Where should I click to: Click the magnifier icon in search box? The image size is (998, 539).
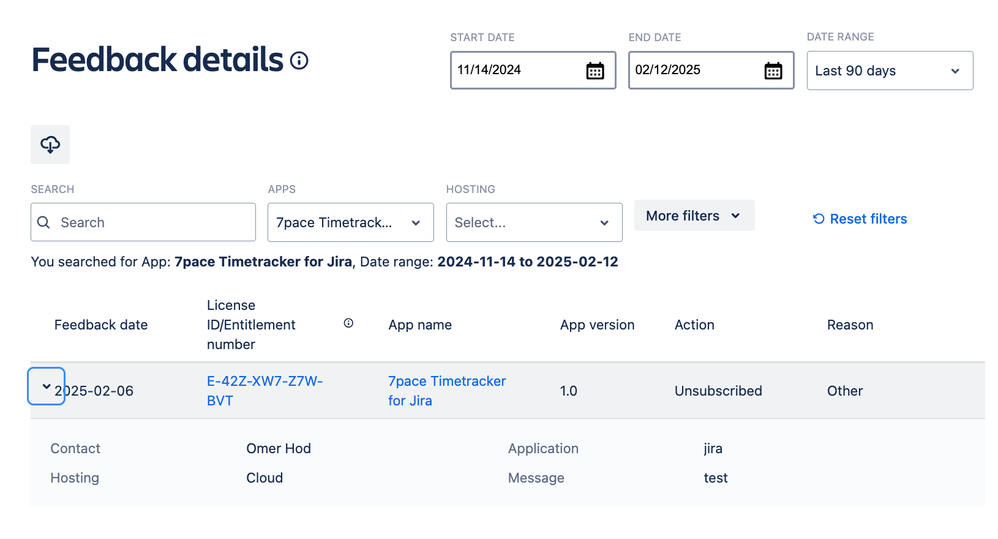click(x=43, y=222)
